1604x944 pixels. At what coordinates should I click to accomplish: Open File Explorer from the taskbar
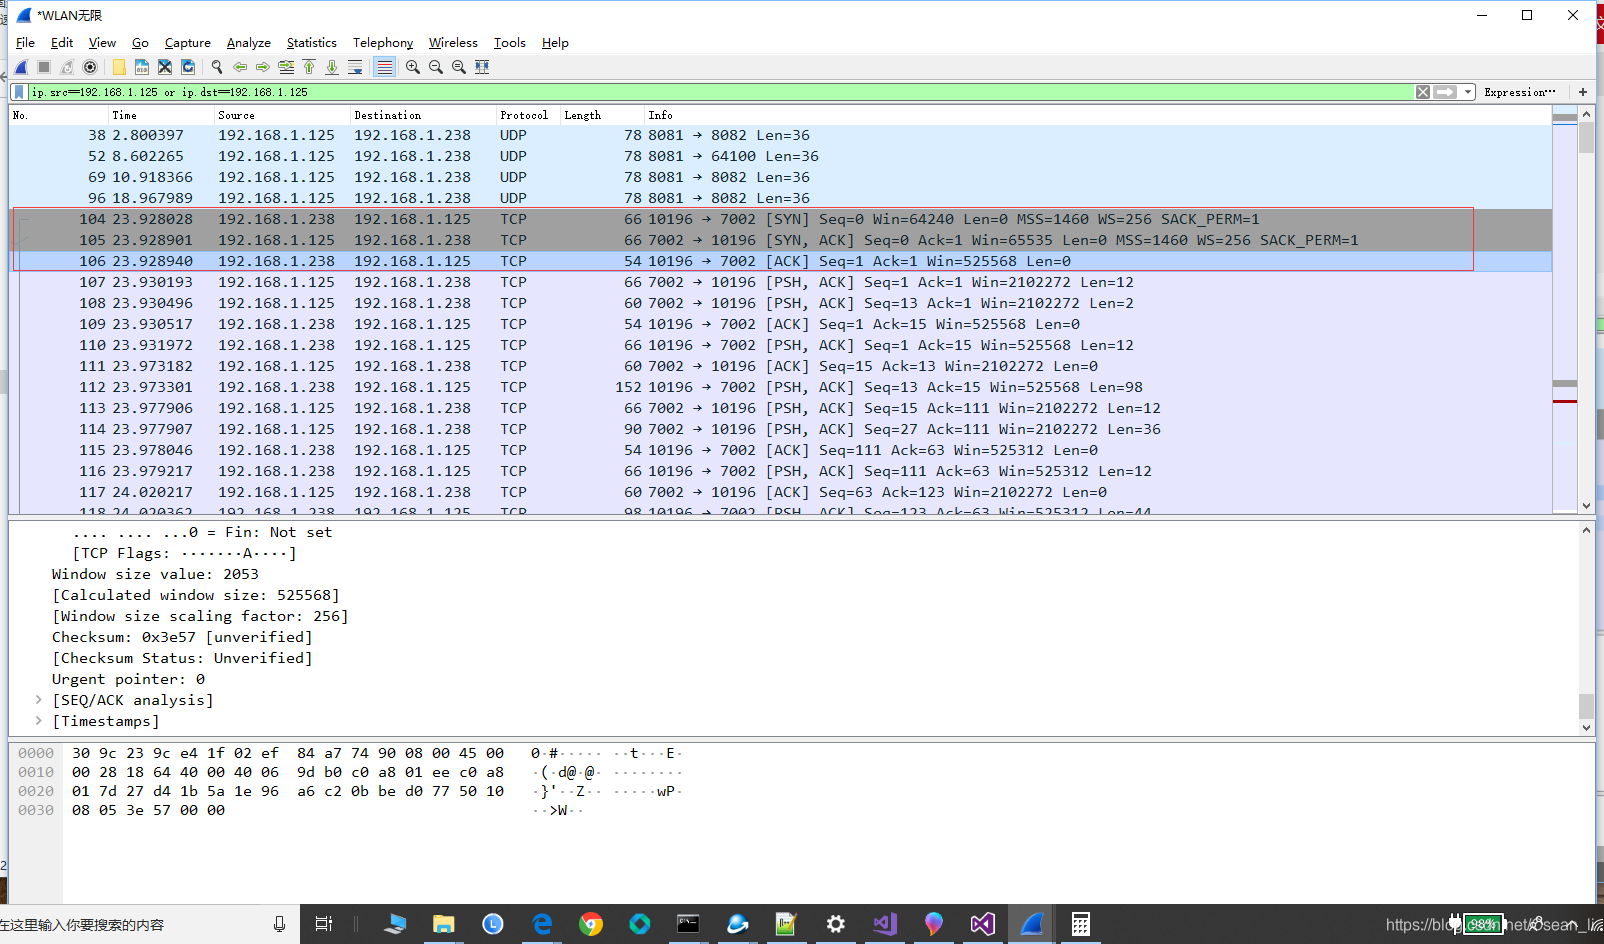443,924
